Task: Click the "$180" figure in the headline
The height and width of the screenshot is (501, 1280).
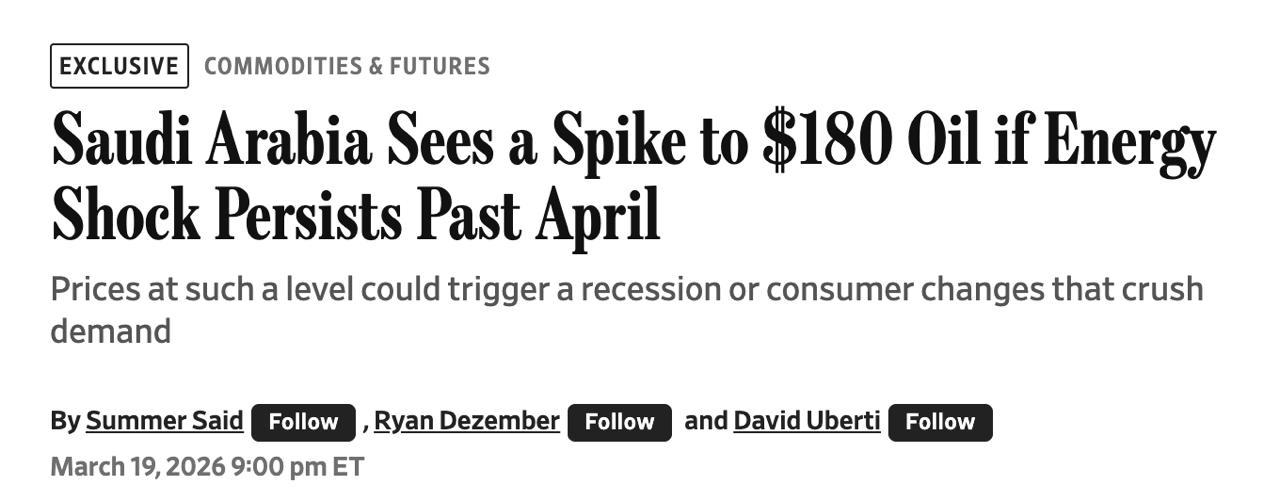Action: (x=826, y=141)
